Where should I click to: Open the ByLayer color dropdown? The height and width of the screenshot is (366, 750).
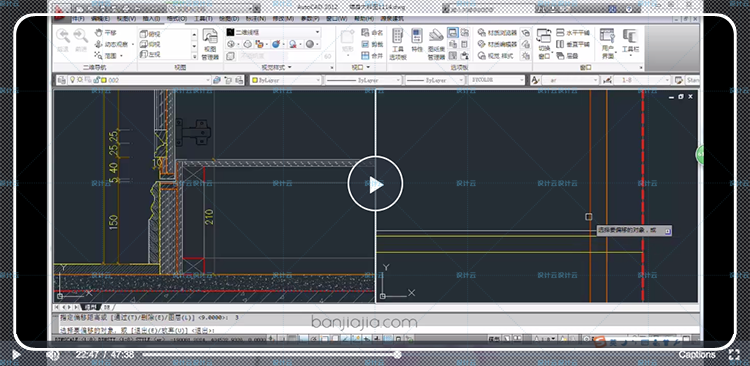click(x=286, y=80)
